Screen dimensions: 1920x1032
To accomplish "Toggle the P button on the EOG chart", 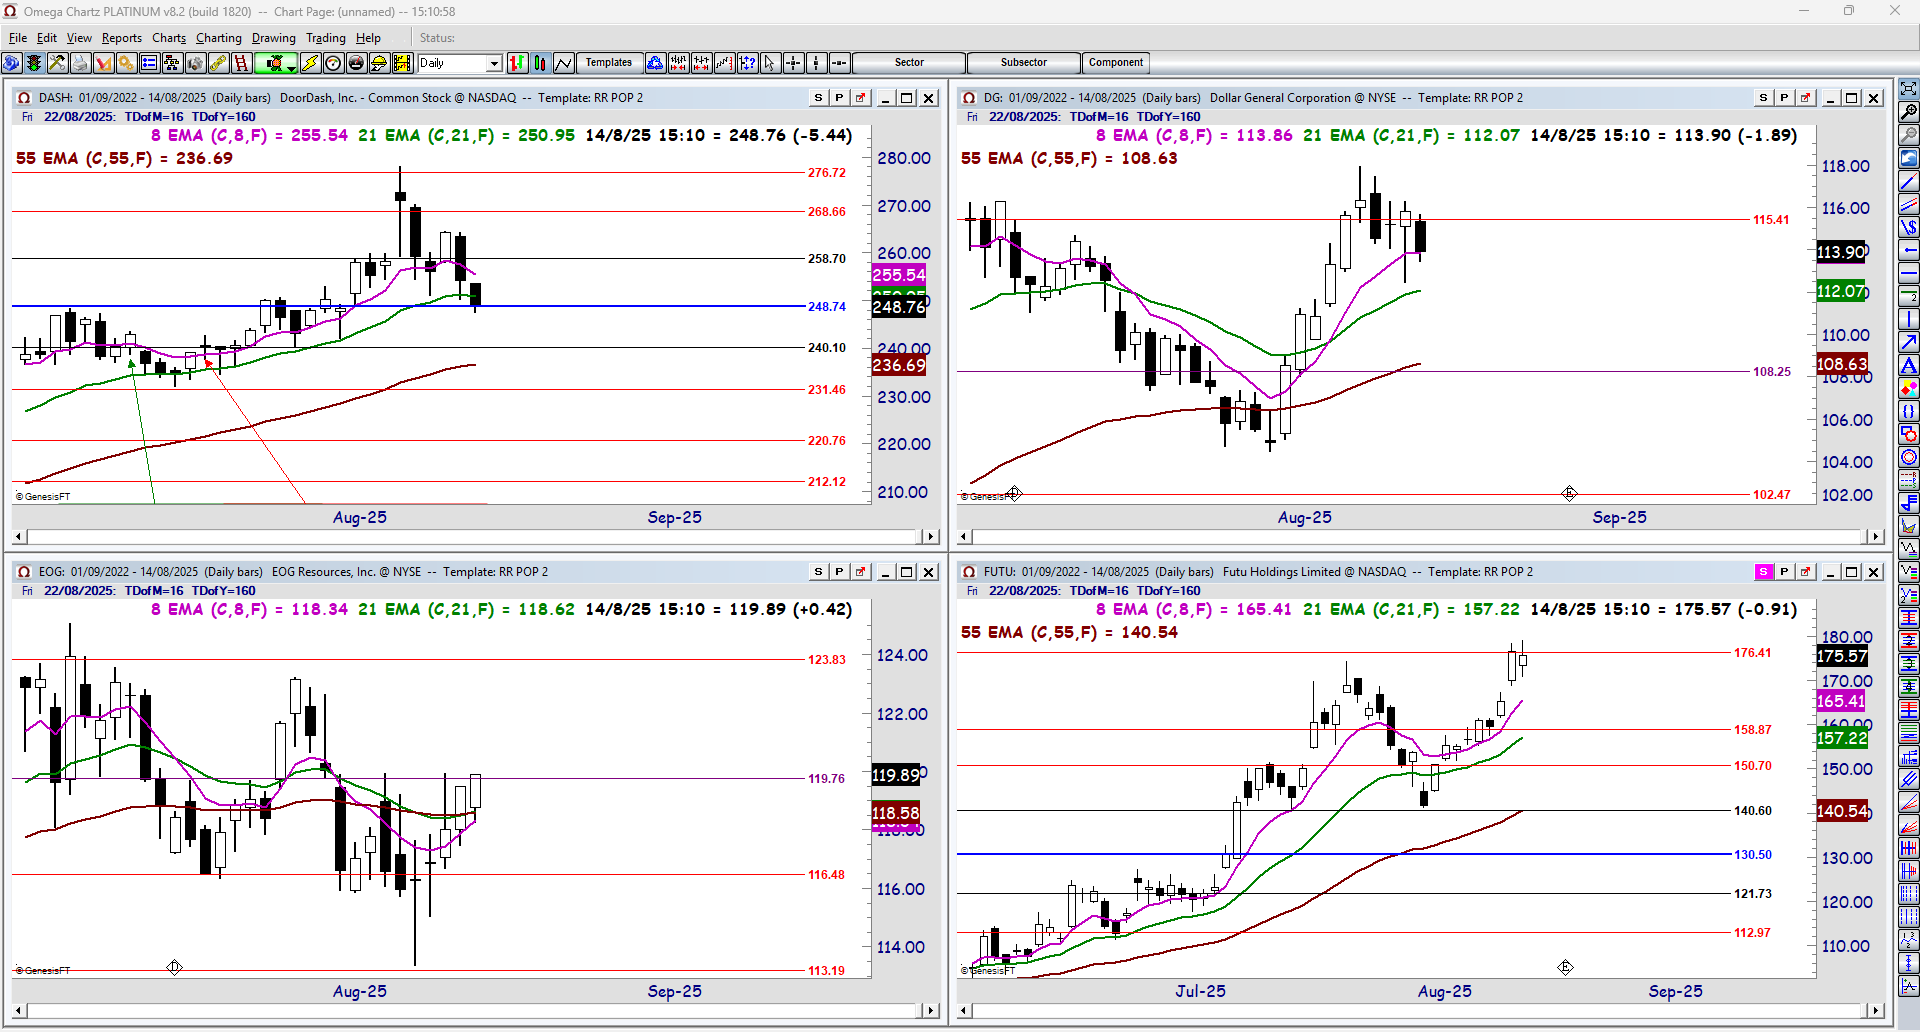I will pos(840,572).
